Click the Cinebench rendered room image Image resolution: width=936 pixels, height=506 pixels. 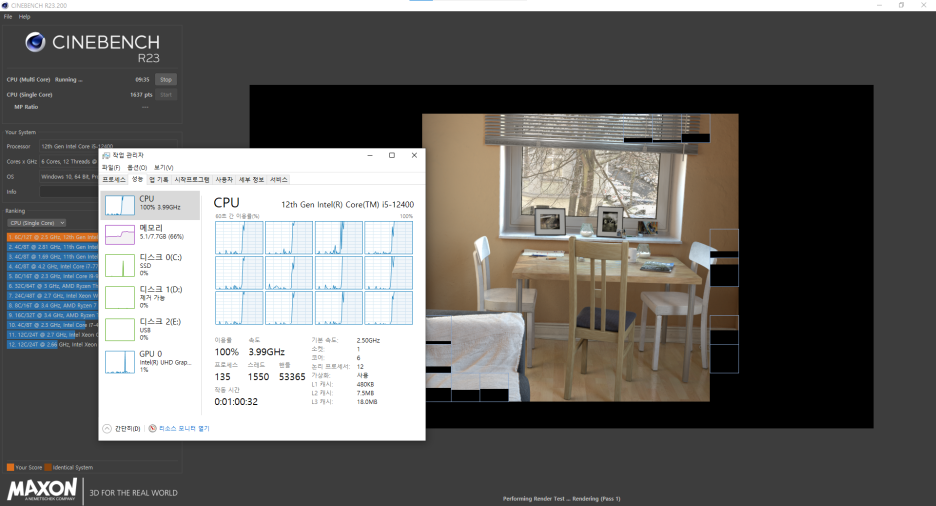pyautogui.click(x=580, y=257)
